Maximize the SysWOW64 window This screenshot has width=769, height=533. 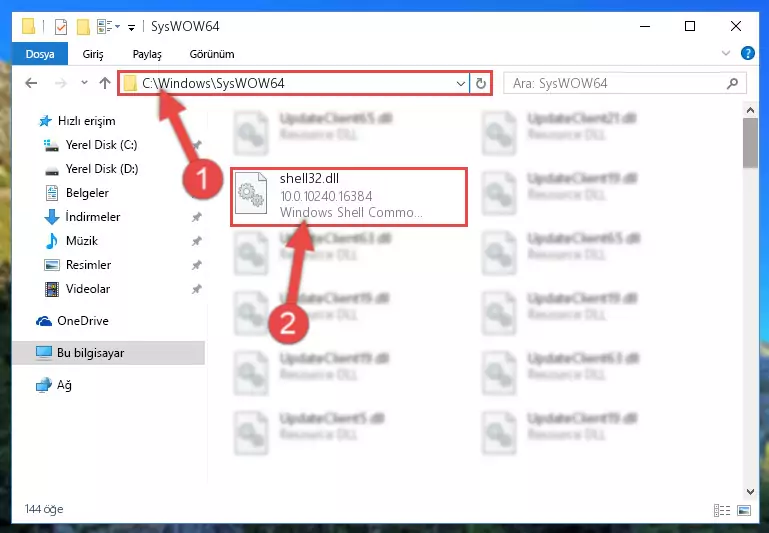[690, 26]
